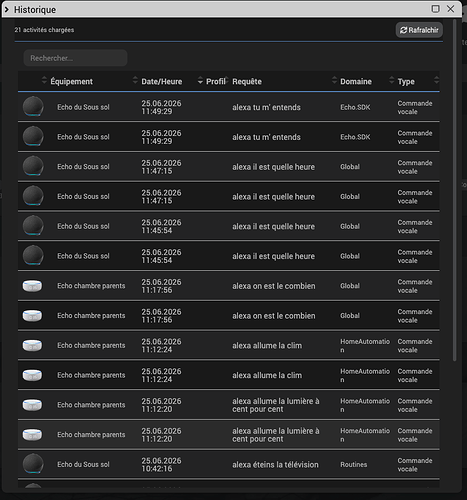467x500 pixels.
Task: Sort table by Requête column header
Action: pyautogui.click(x=247, y=81)
